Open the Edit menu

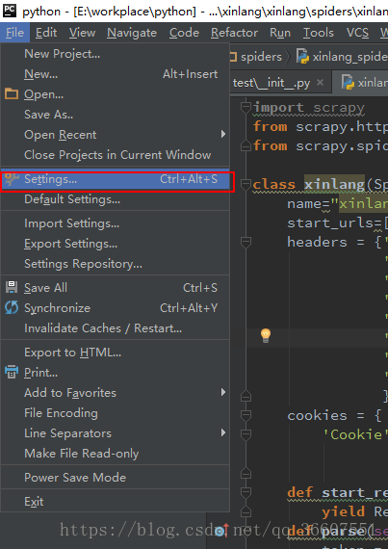pyautogui.click(x=46, y=33)
